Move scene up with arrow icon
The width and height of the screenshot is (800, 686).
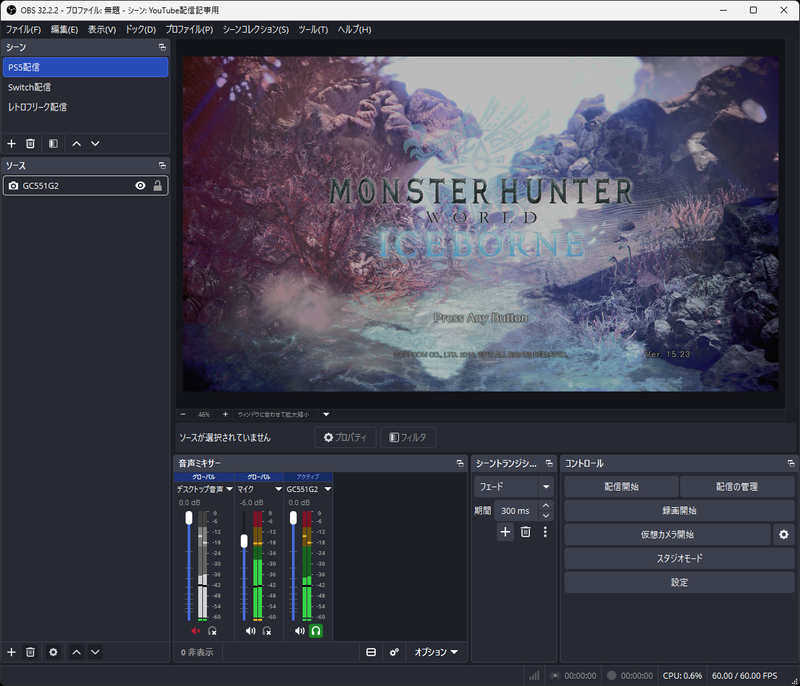pos(77,144)
